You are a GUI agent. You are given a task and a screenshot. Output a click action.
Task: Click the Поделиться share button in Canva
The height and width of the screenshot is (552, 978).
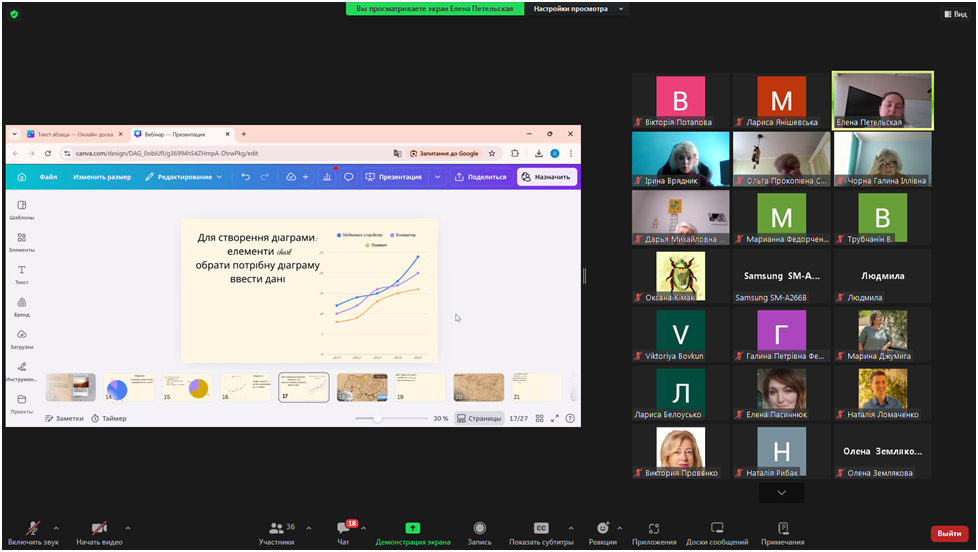coord(480,177)
